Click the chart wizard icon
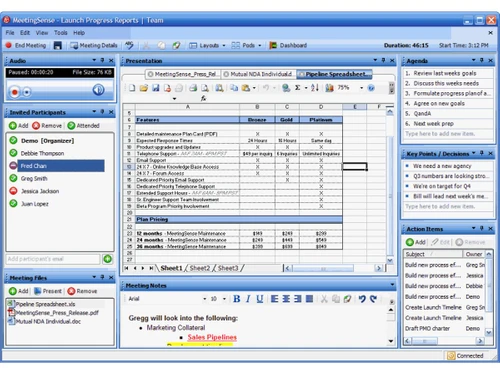Screen dimensions: 500x375 pos(329,88)
